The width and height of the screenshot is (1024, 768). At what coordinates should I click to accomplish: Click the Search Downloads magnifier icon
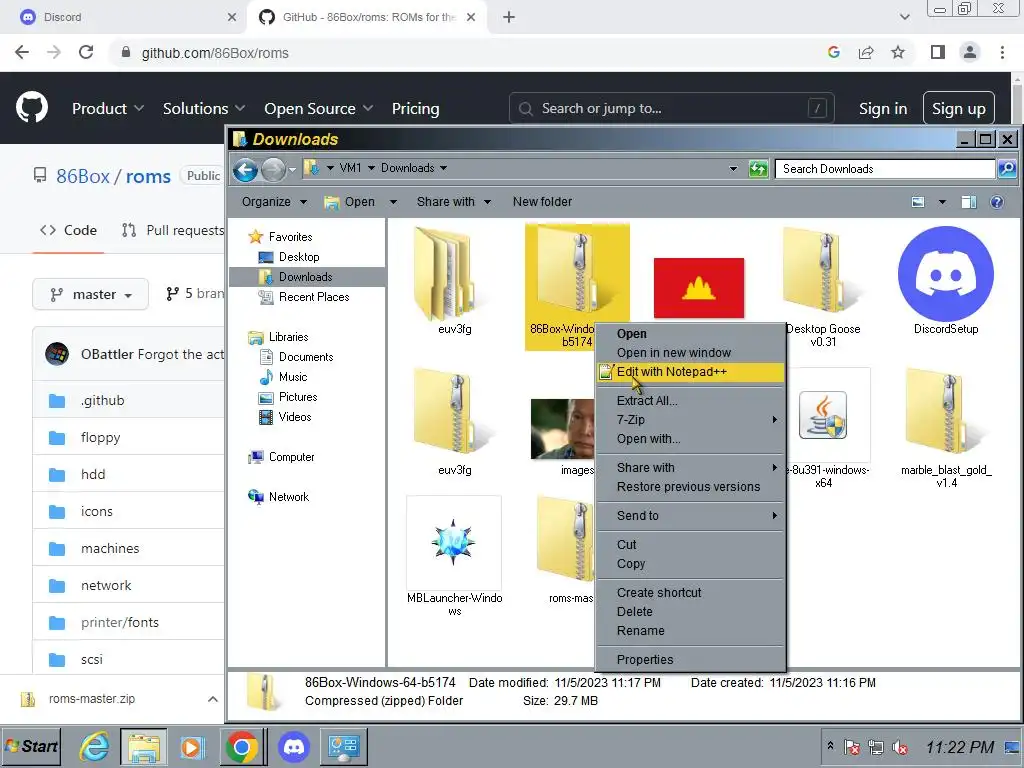click(x=1007, y=169)
